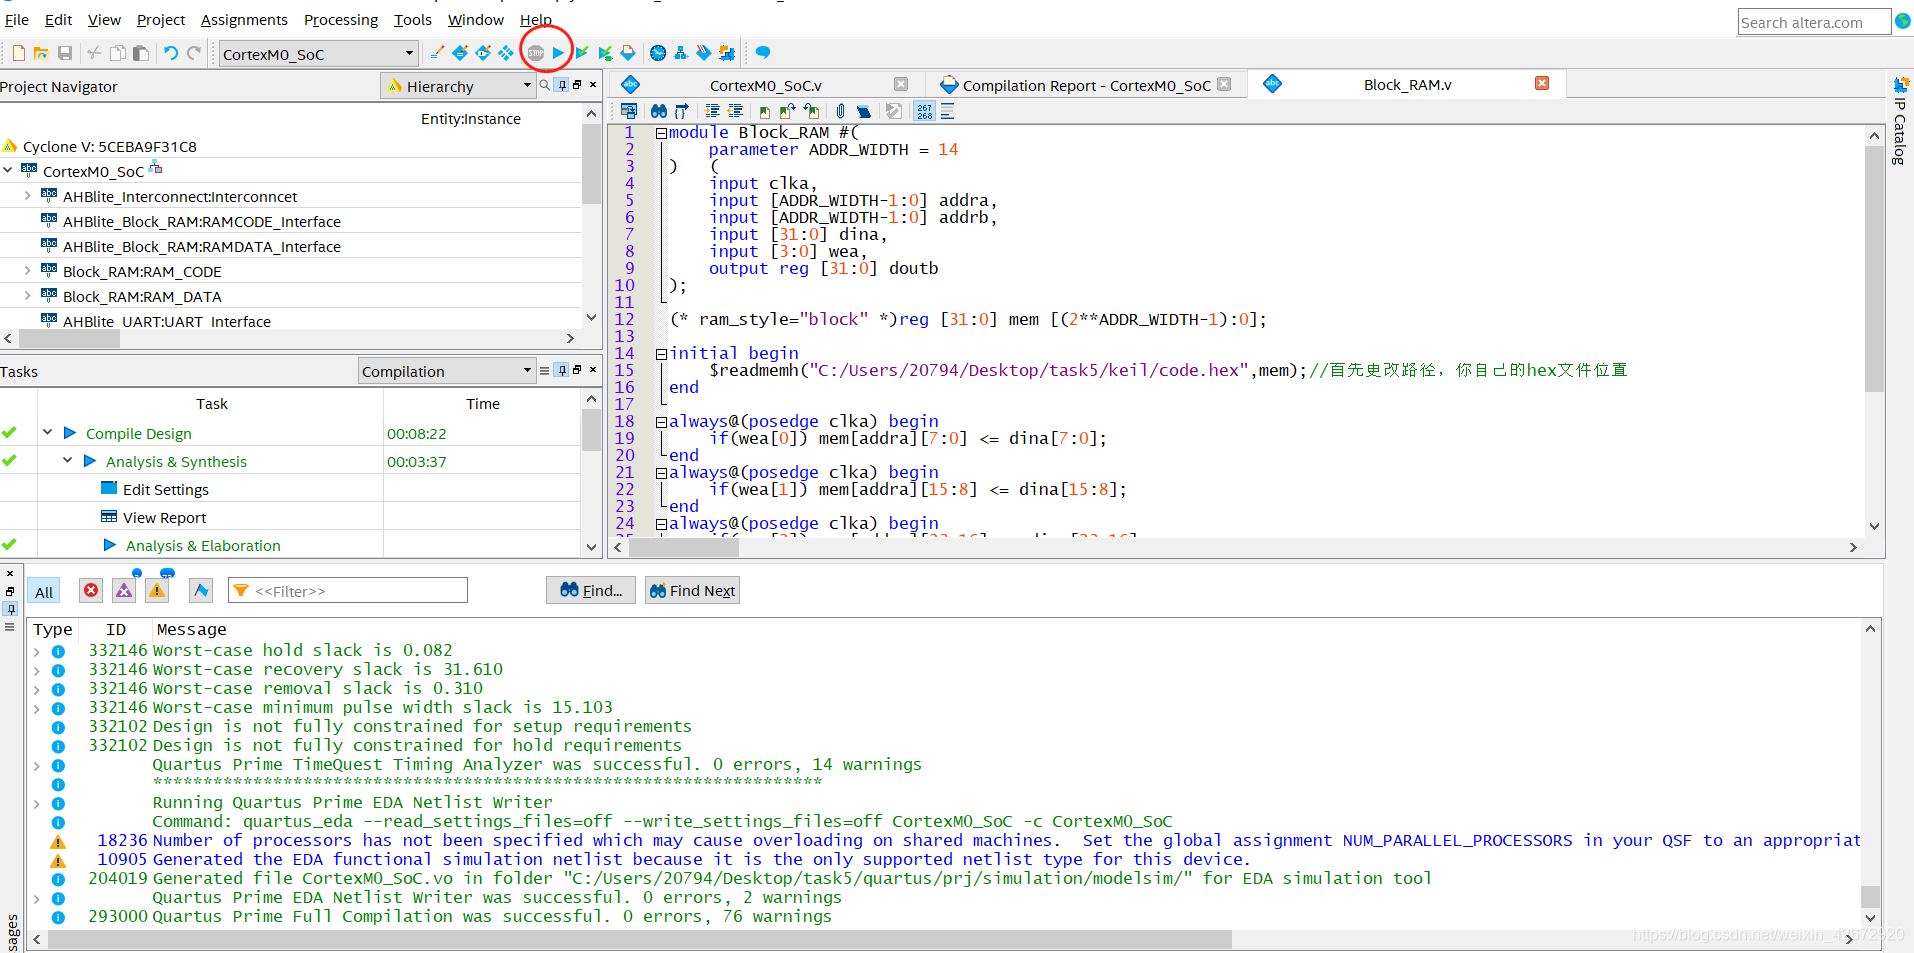The image size is (1914, 953).
Task: Open the Hierarchy view dropdown
Action: click(x=458, y=86)
